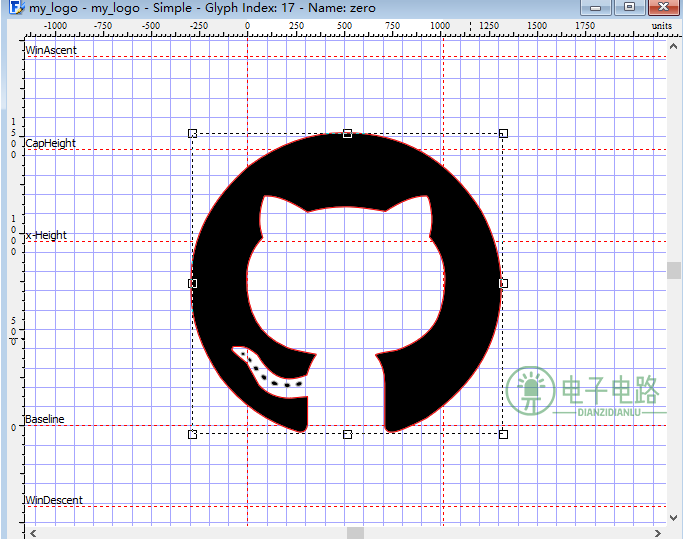683x539 pixels.
Task: Click the horizontal scrollbar right arrow
Action: click(658, 533)
